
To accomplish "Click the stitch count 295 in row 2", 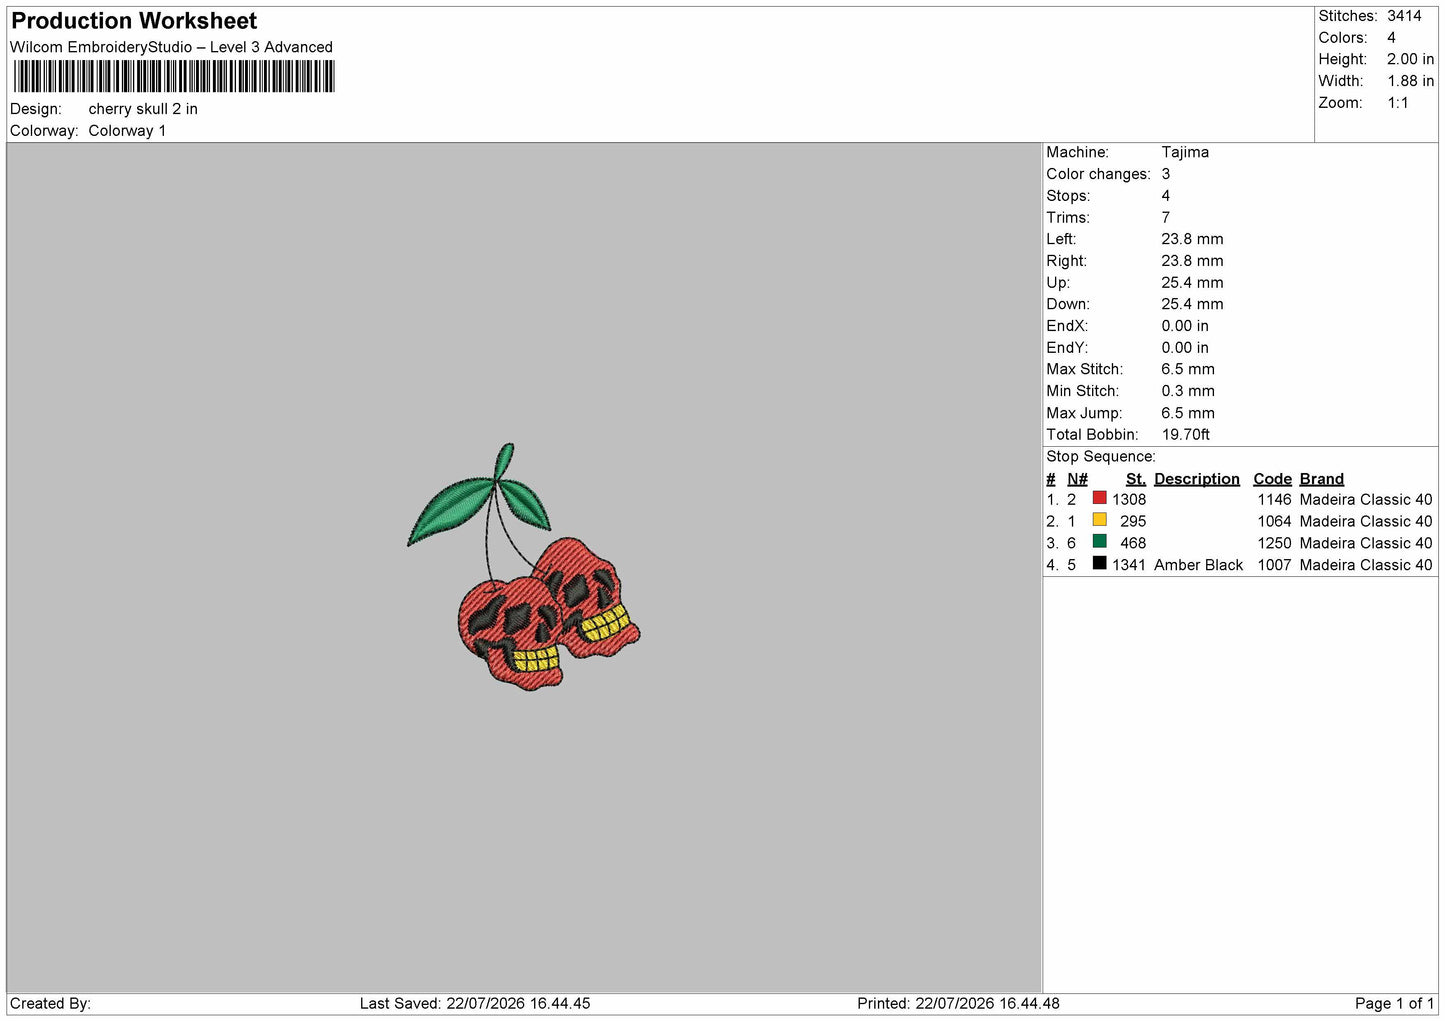I will 1133,522.
